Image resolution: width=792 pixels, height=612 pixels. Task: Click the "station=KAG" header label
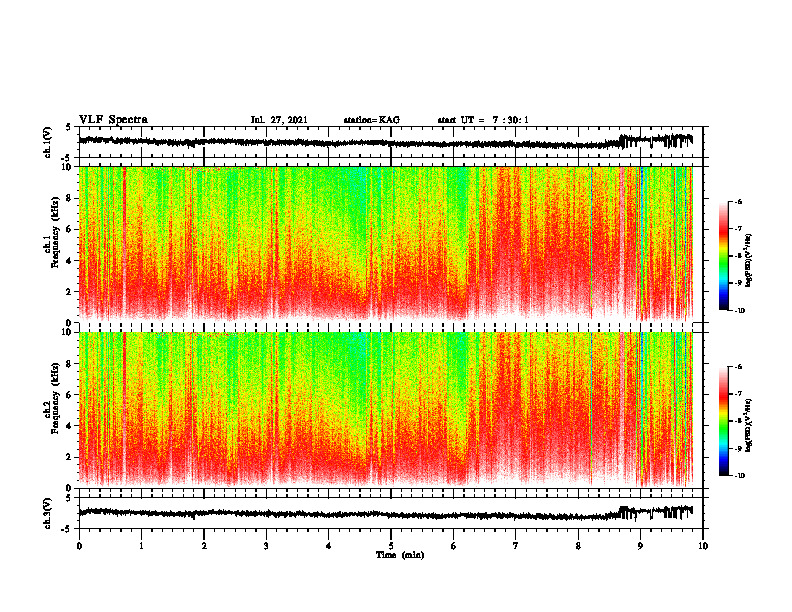coord(372,120)
